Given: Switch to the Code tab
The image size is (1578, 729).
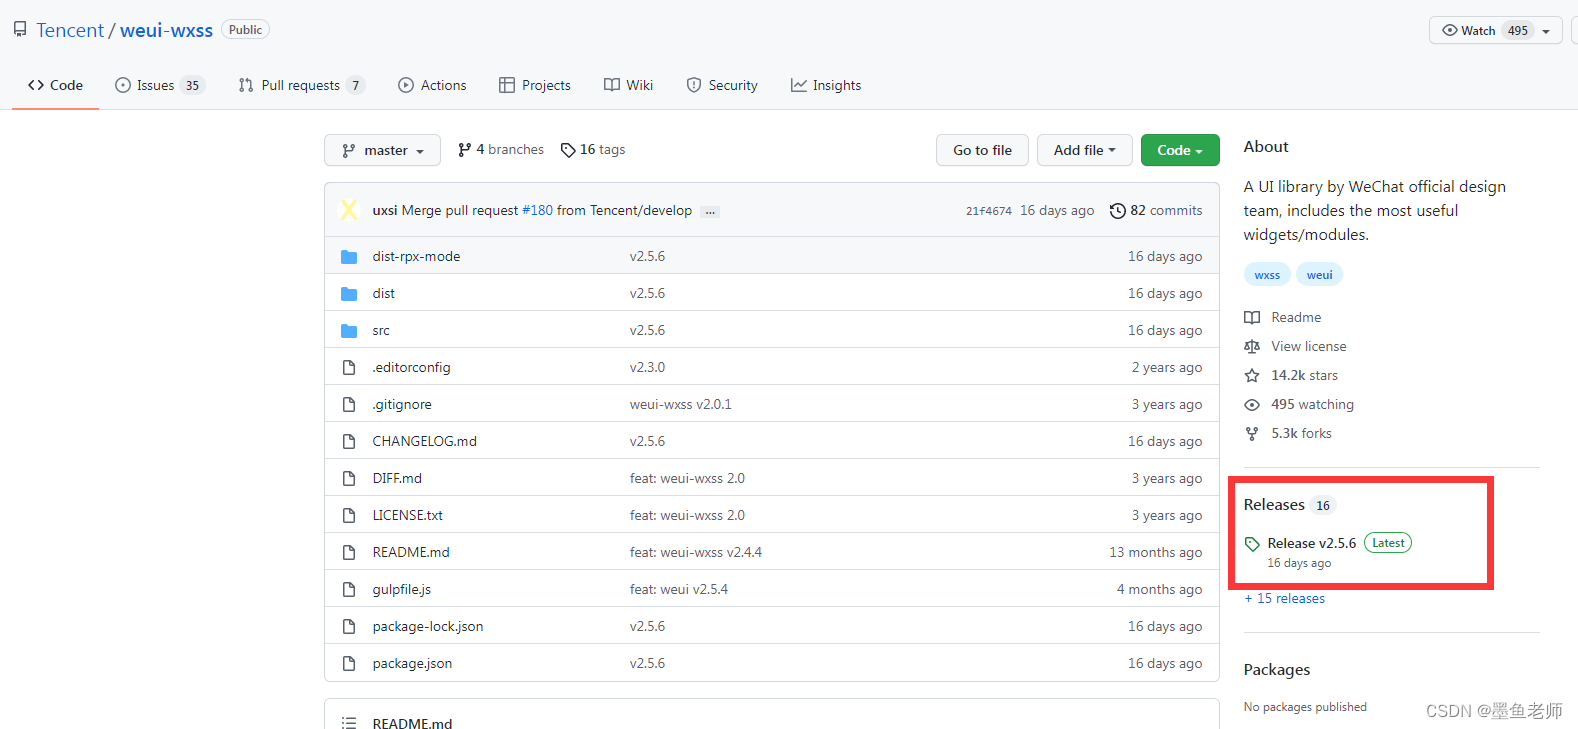Looking at the screenshot, I should 55,85.
